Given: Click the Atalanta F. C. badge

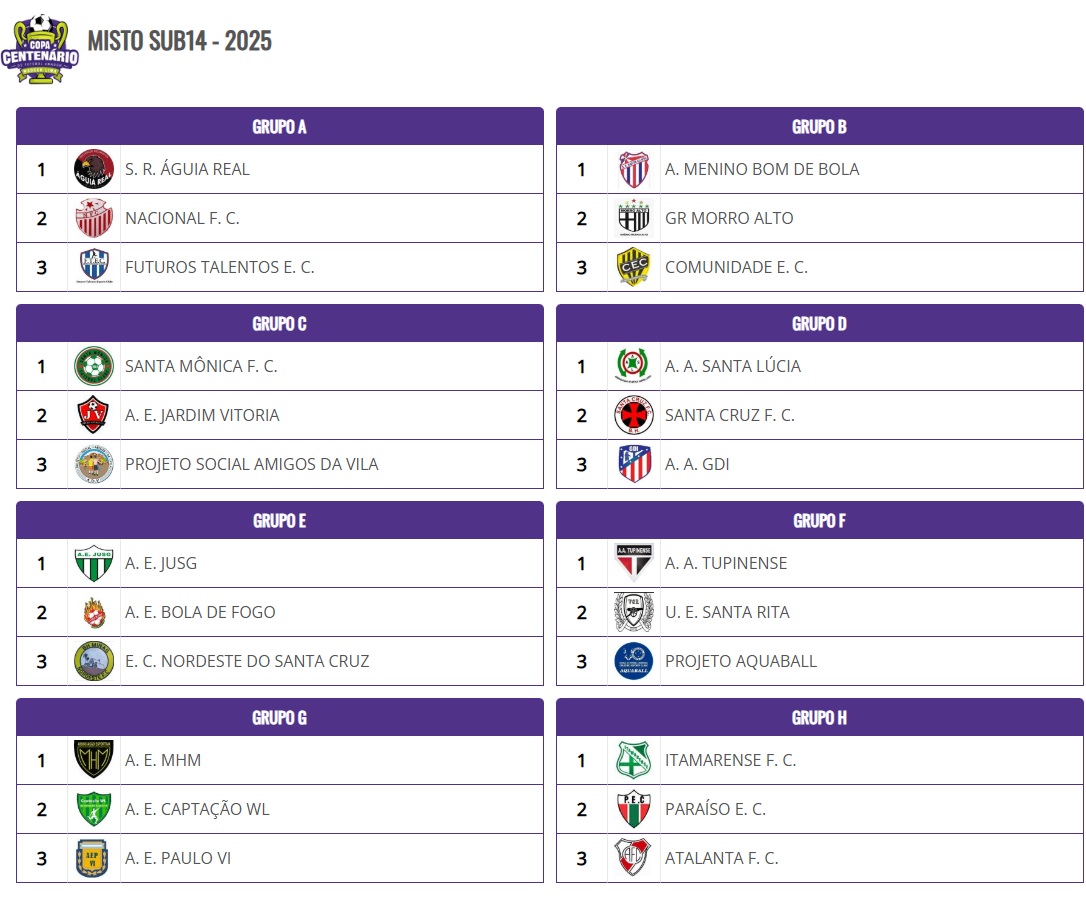Looking at the screenshot, I should [632, 857].
